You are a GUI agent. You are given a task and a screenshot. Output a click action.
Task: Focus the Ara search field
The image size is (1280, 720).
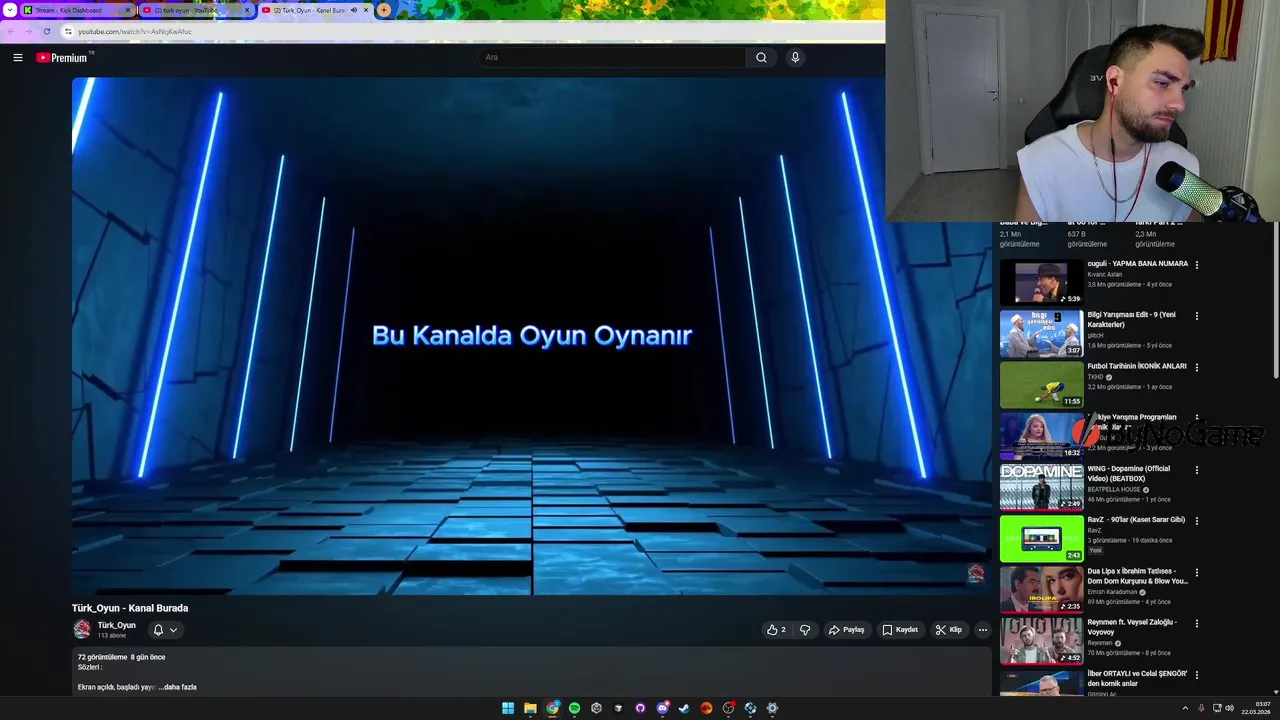click(x=611, y=57)
